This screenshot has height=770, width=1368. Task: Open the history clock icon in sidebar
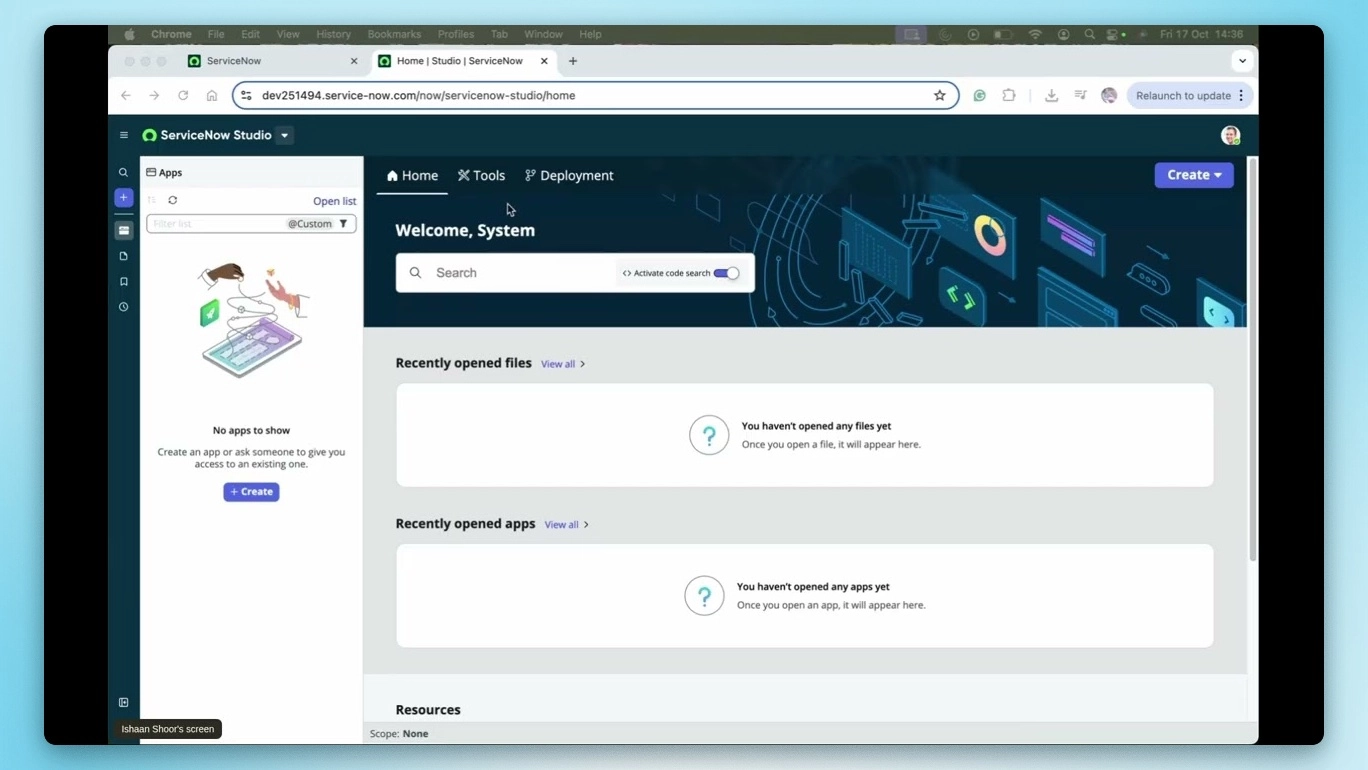pyautogui.click(x=123, y=306)
